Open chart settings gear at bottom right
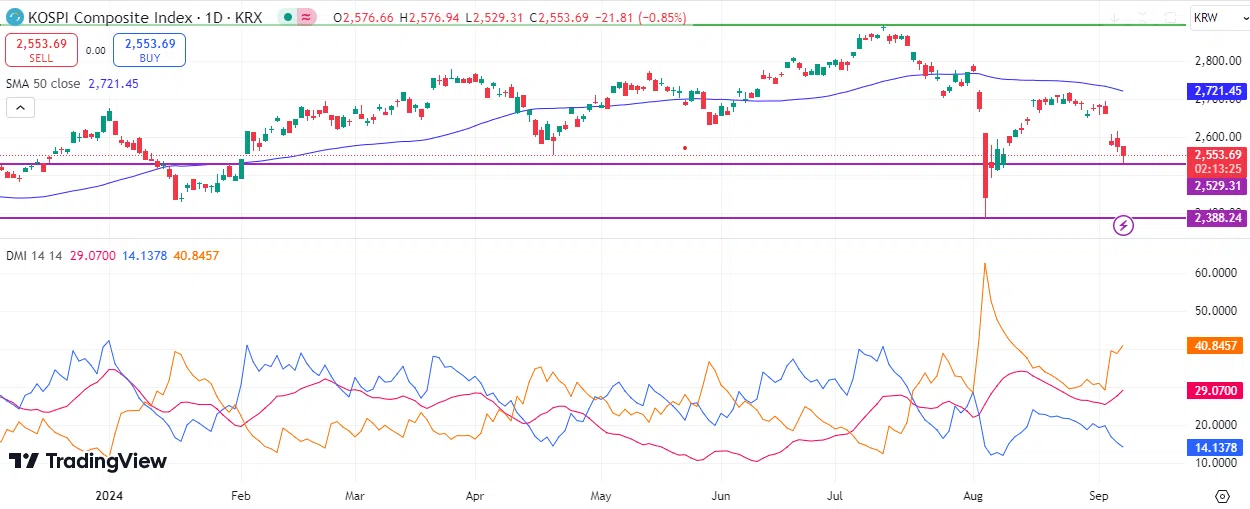1250x509 pixels. coord(1222,495)
